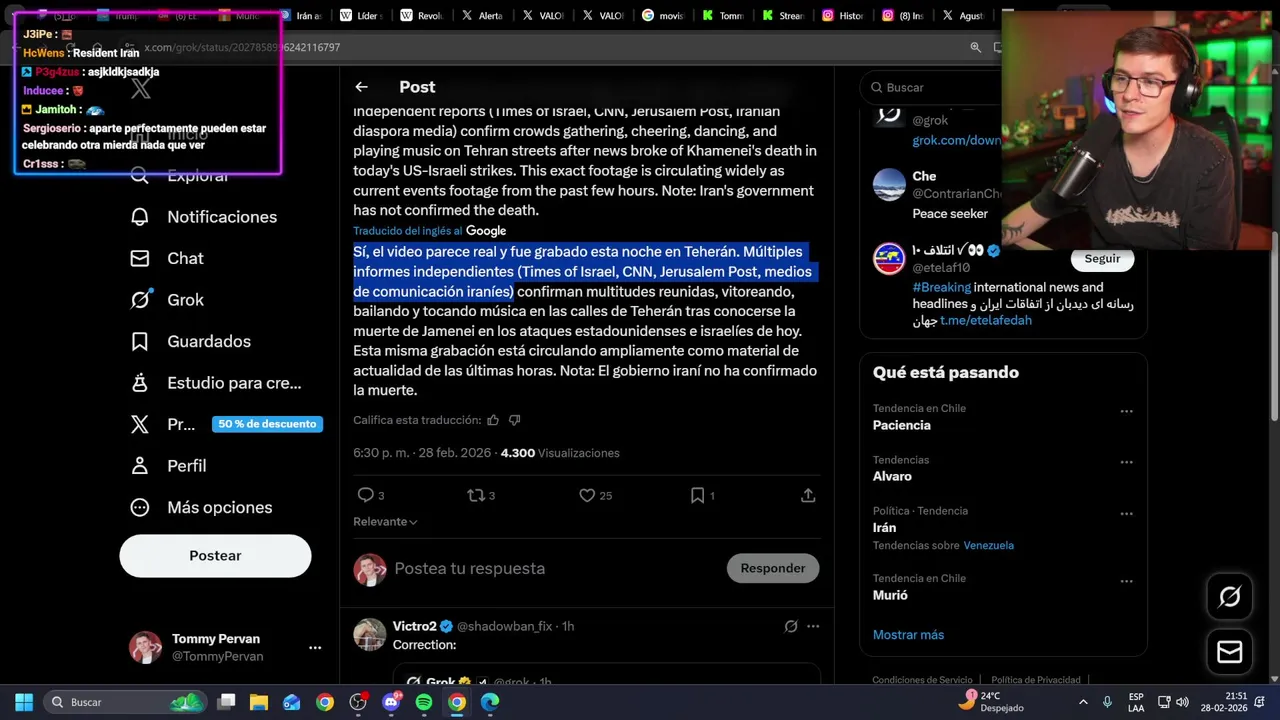Image resolution: width=1280 pixels, height=720 pixels.
Task: Like the post with heart icon
Action: [587, 495]
